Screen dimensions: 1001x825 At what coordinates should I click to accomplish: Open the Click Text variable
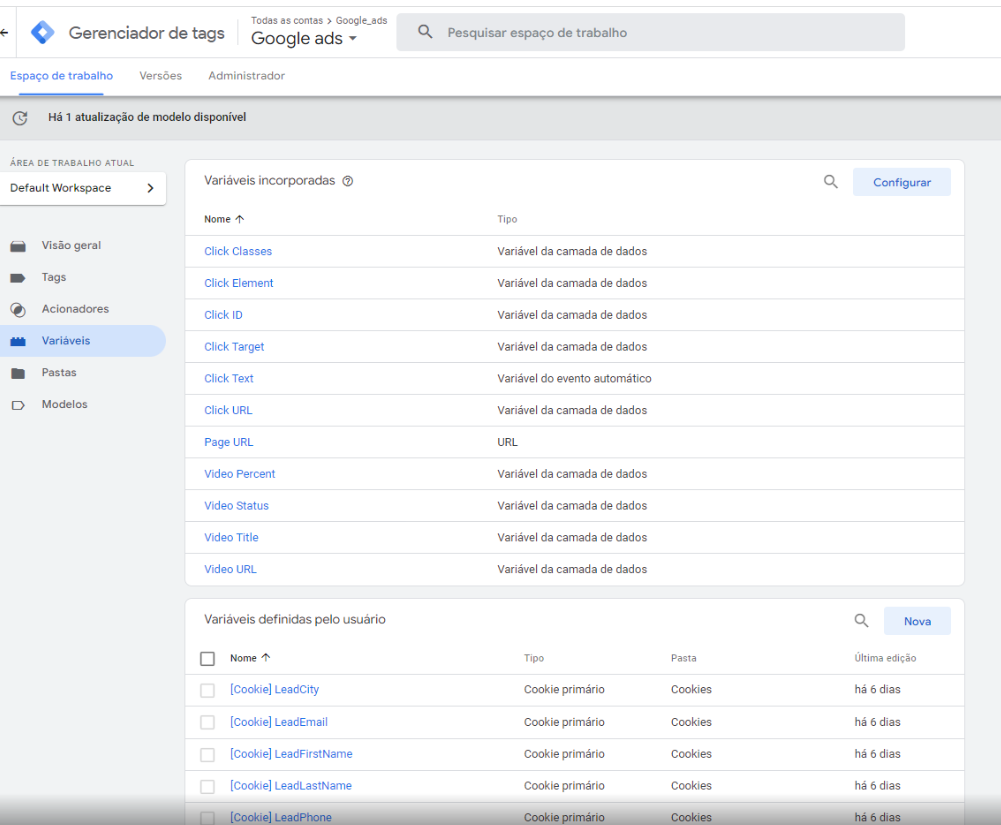(229, 378)
